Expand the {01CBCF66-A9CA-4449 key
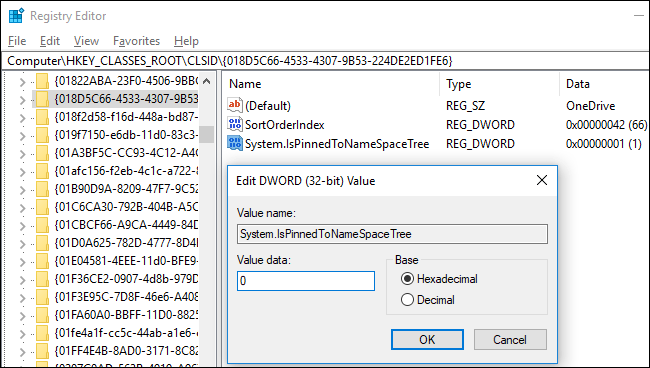This screenshot has width=650, height=368. [x=22, y=226]
